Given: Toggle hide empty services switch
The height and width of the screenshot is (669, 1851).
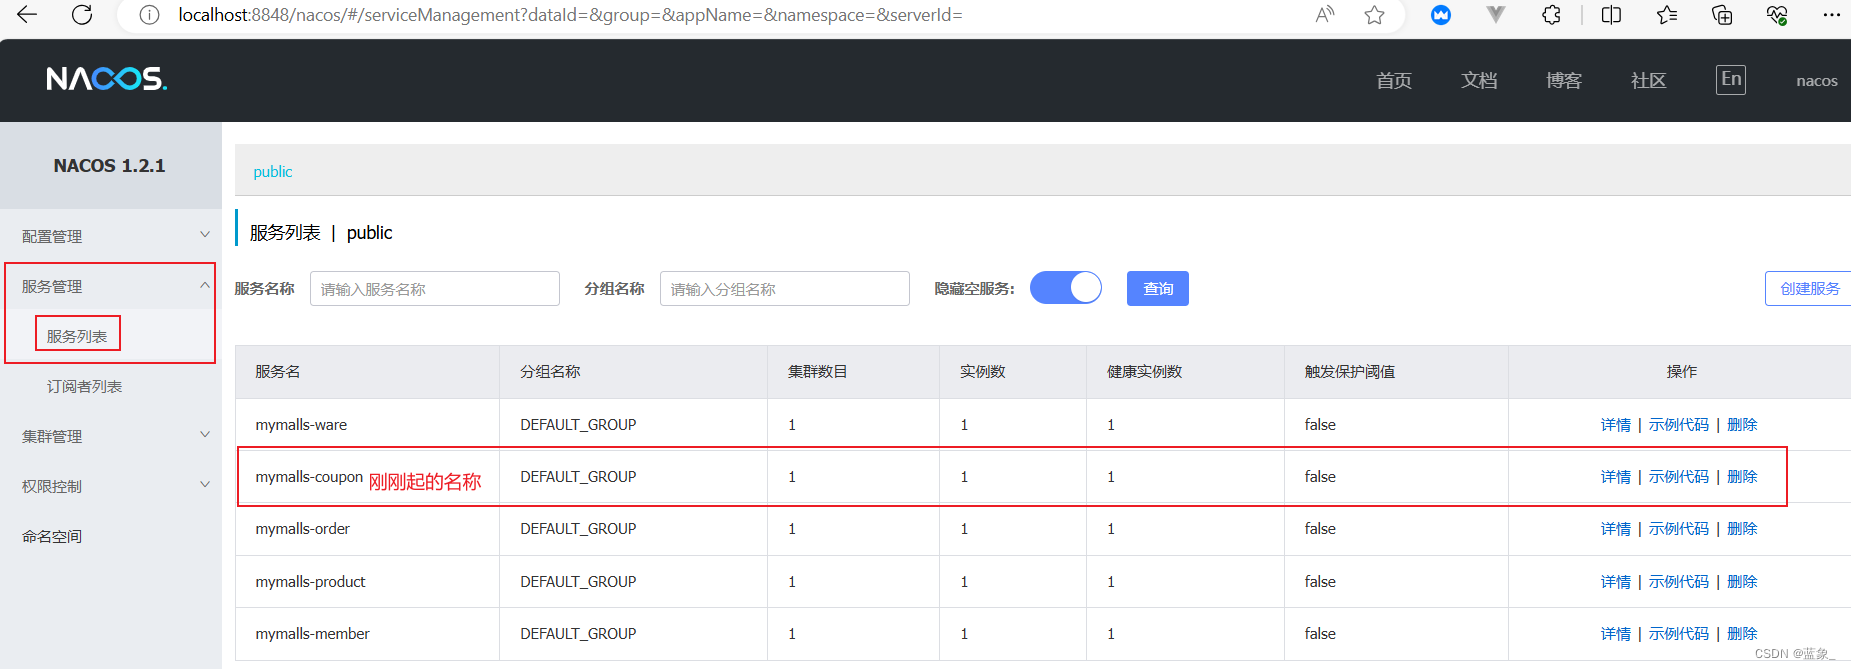Looking at the screenshot, I should pyautogui.click(x=1066, y=288).
